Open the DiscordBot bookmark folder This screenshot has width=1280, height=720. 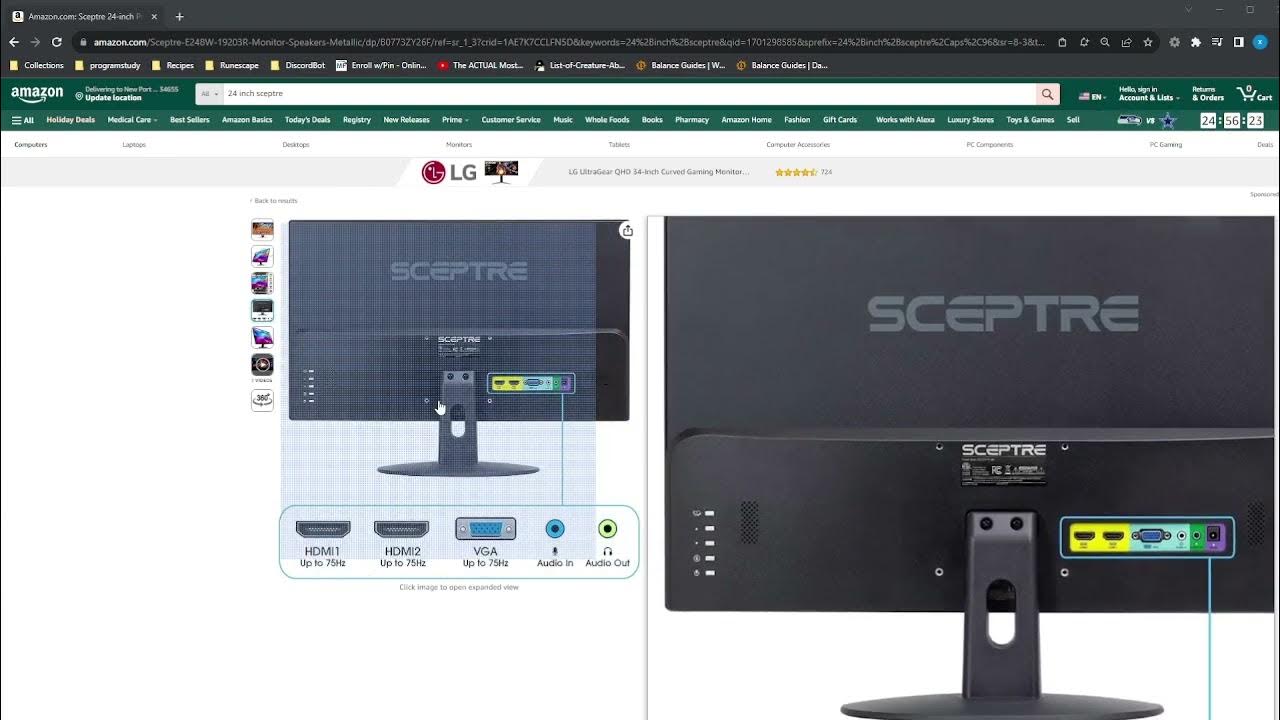[x=298, y=65]
